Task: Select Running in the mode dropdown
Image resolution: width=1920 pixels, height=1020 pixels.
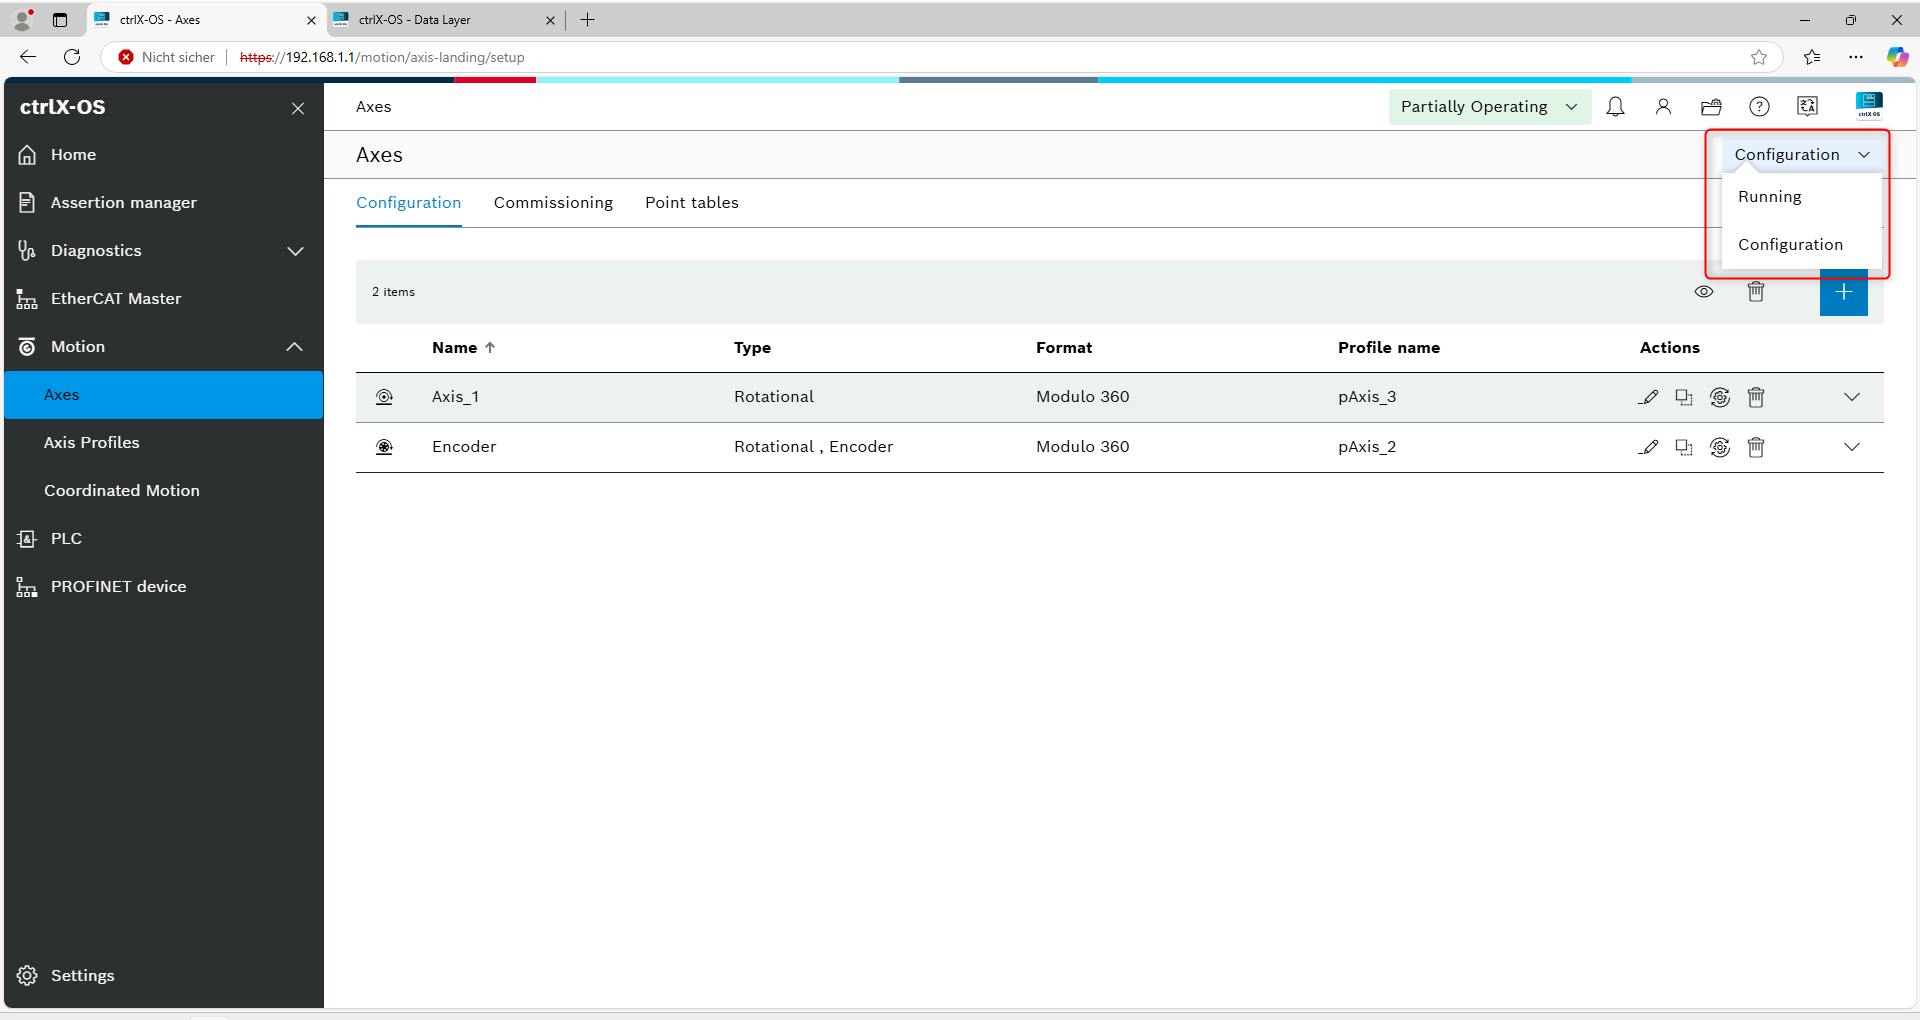Action: click(1769, 197)
